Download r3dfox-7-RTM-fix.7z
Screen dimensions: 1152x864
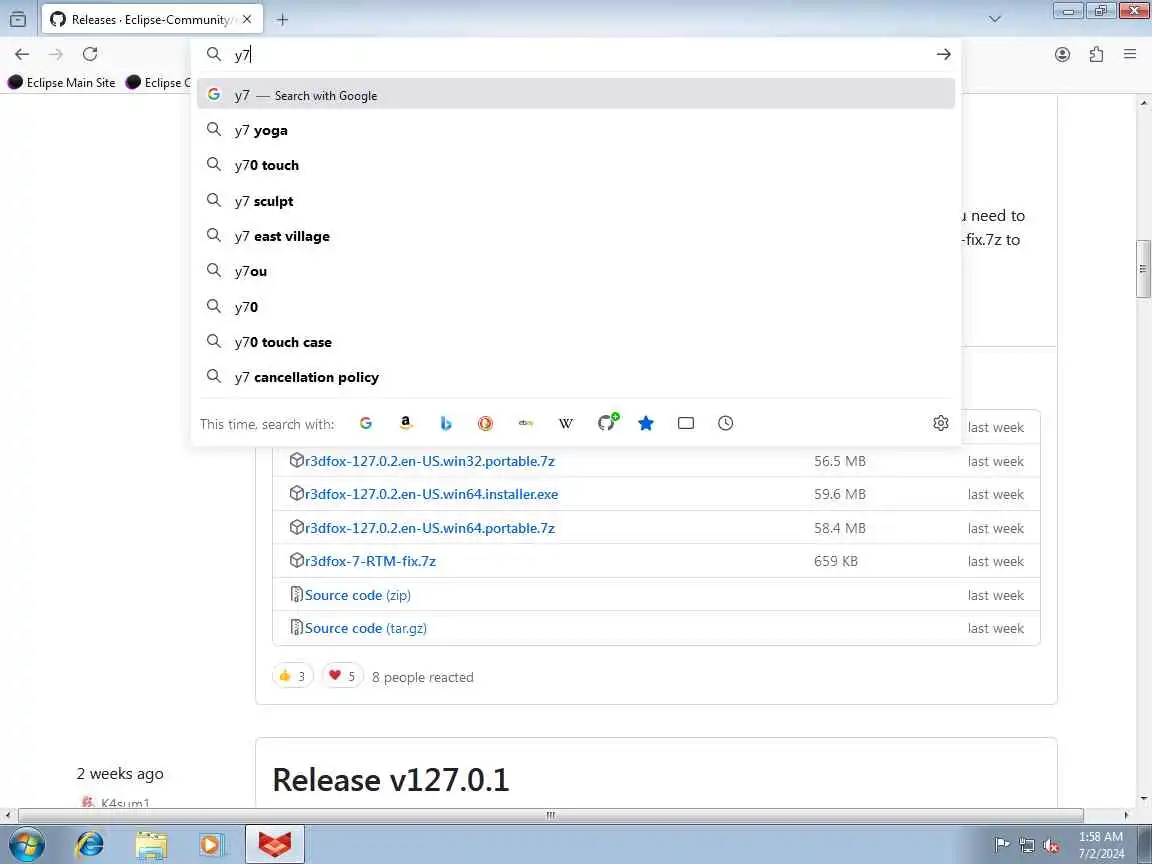(370, 561)
